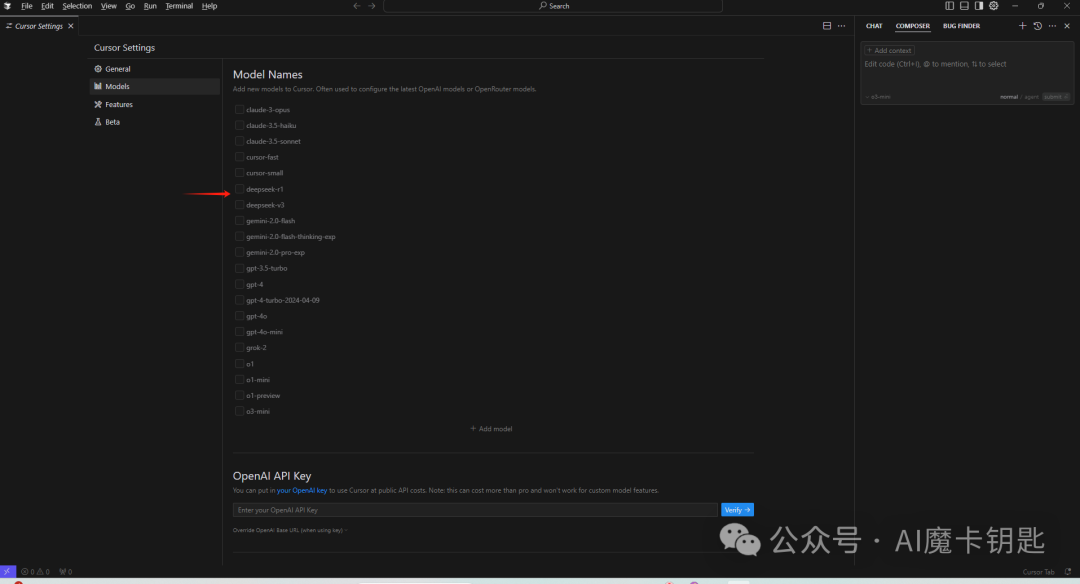The height and width of the screenshot is (584, 1080).
Task: Toggle the primary sidebar layout icon
Action: 949,6
